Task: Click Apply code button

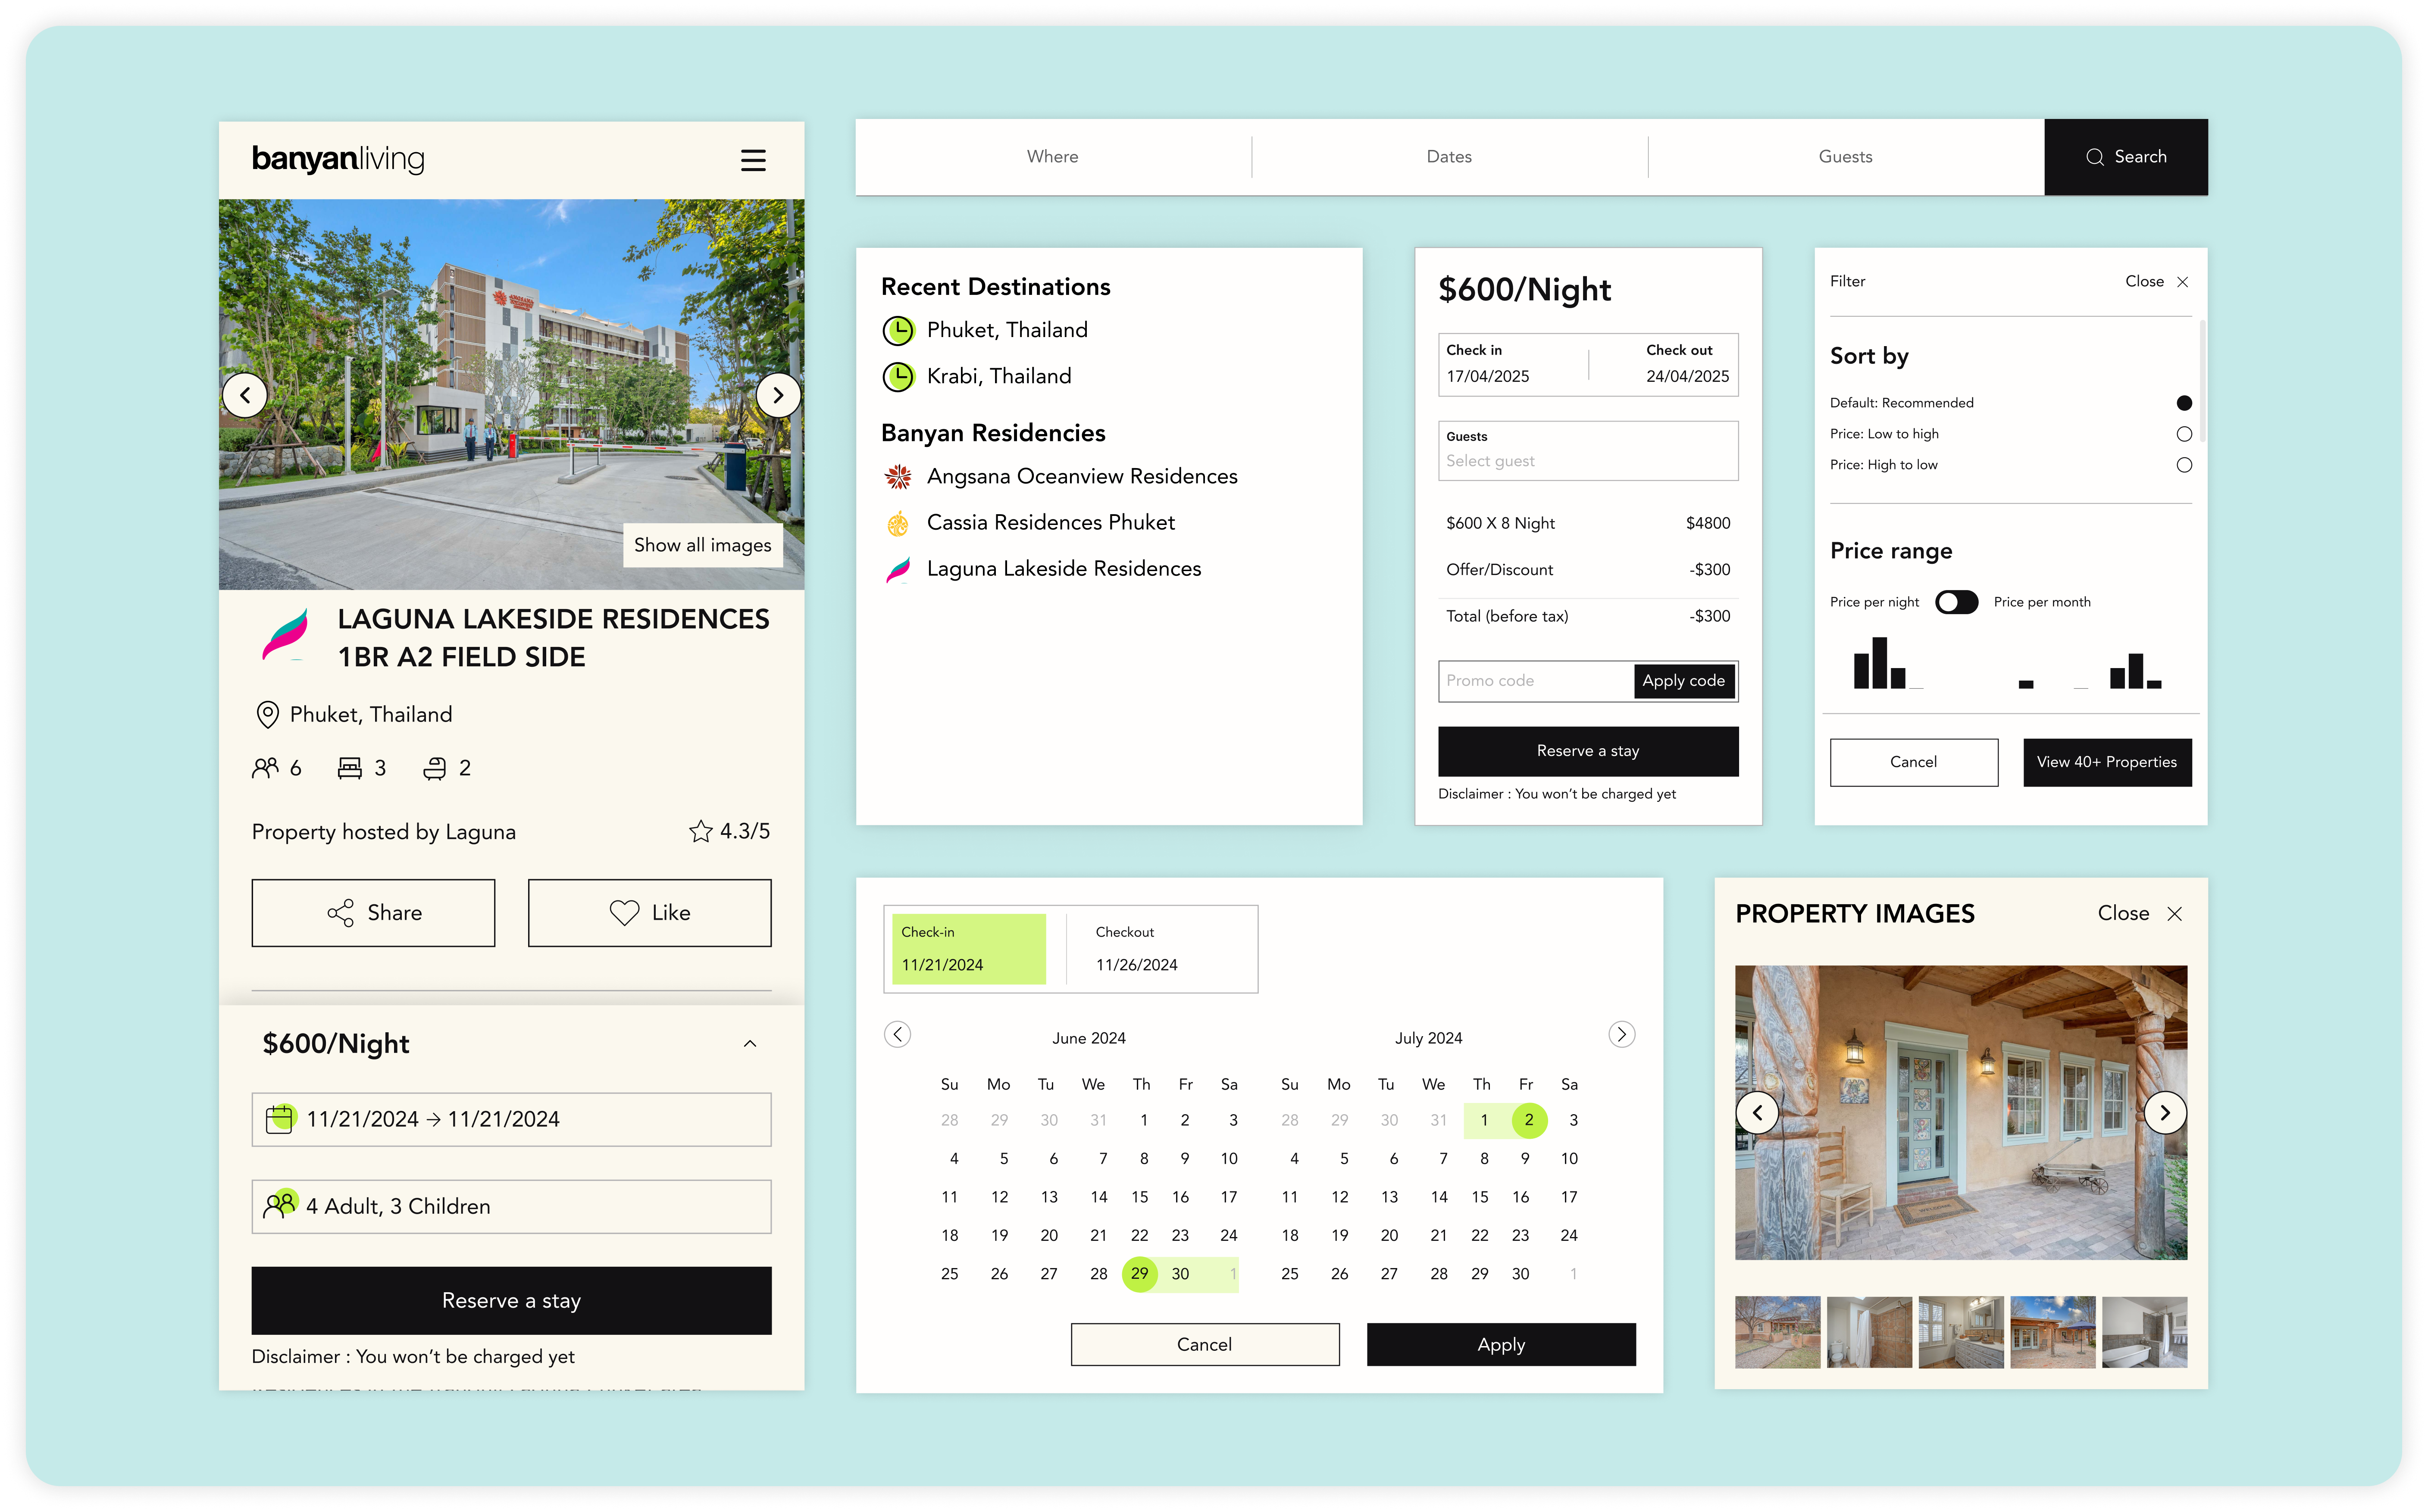Action: 1684,681
